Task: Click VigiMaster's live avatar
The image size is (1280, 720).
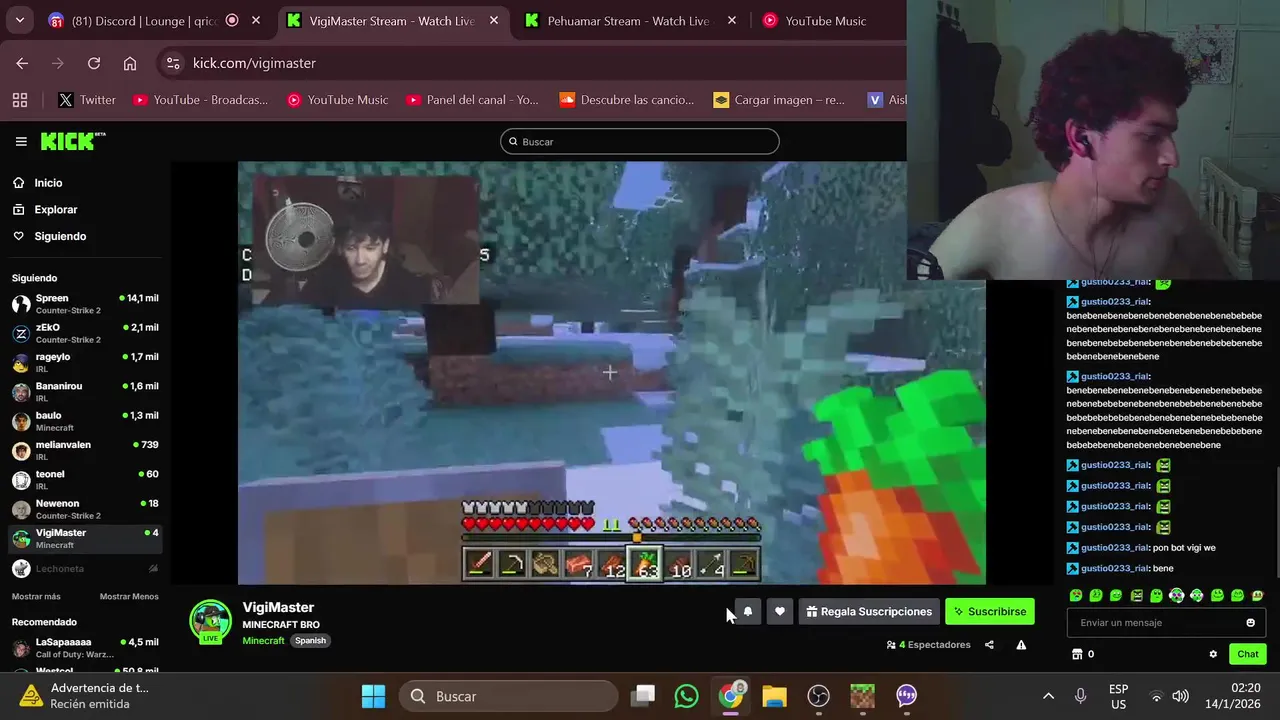Action: click(211, 621)
